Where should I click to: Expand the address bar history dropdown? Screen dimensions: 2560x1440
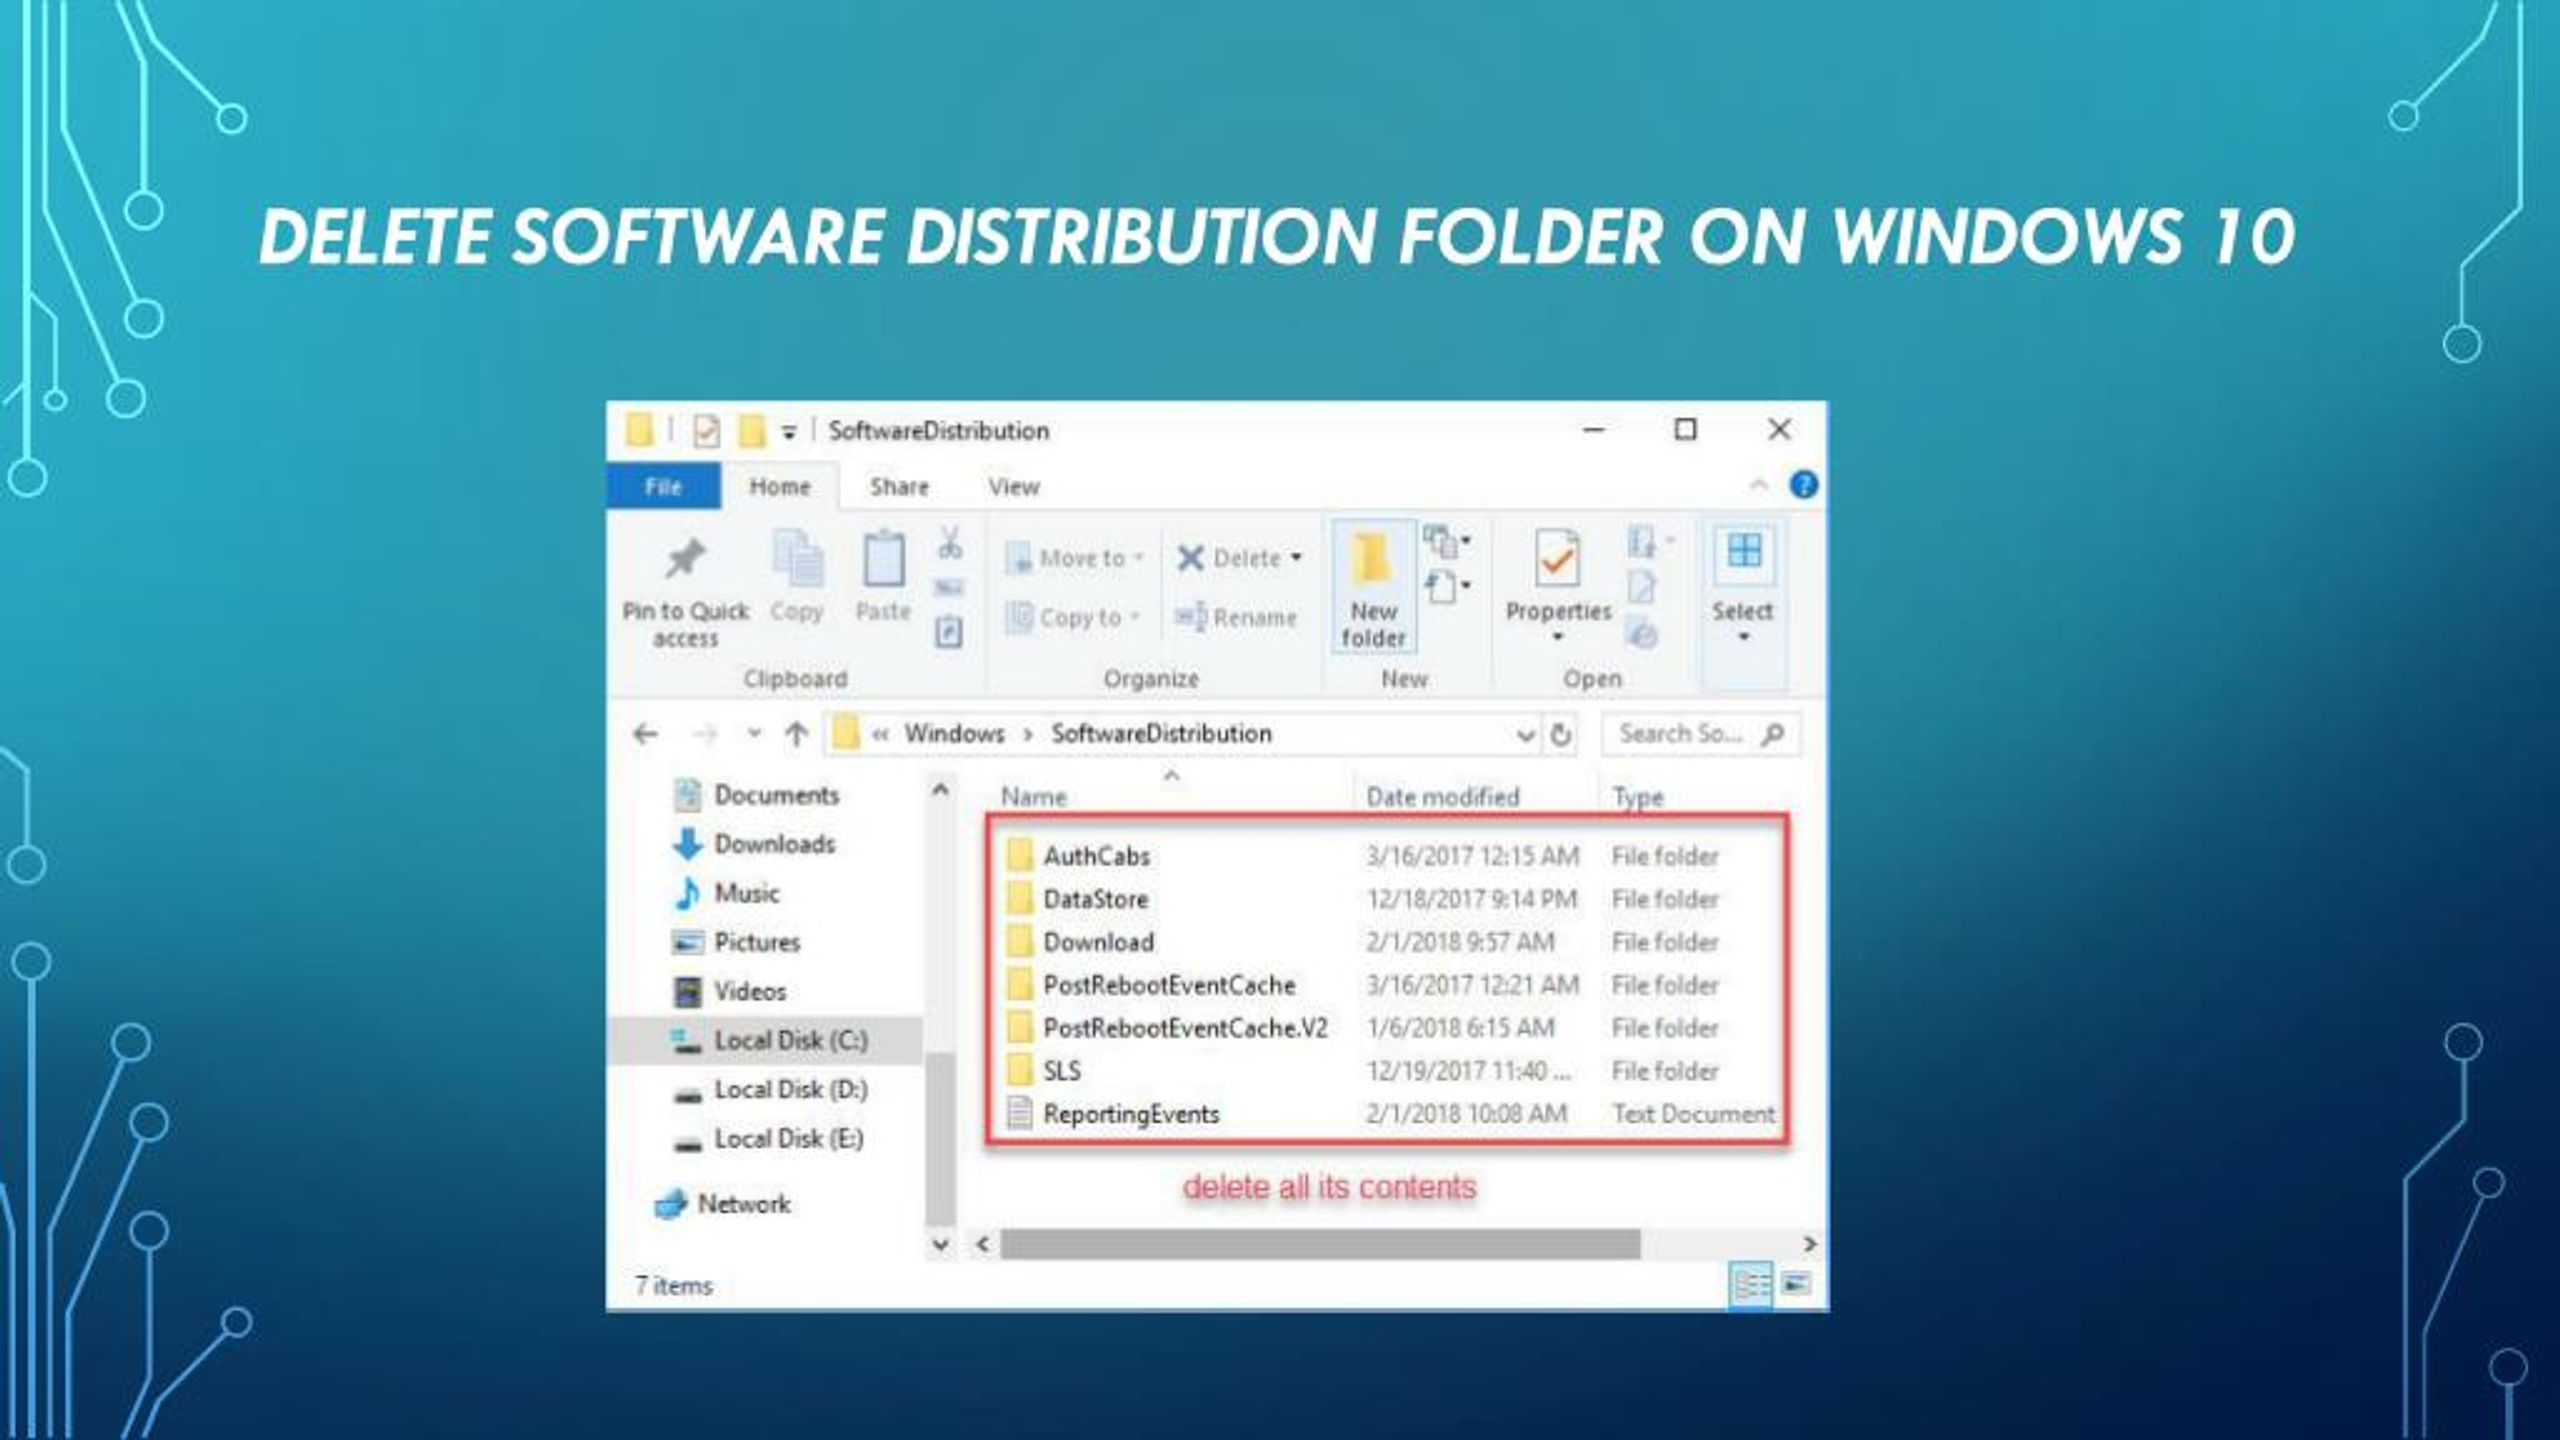pos(1524,735)
